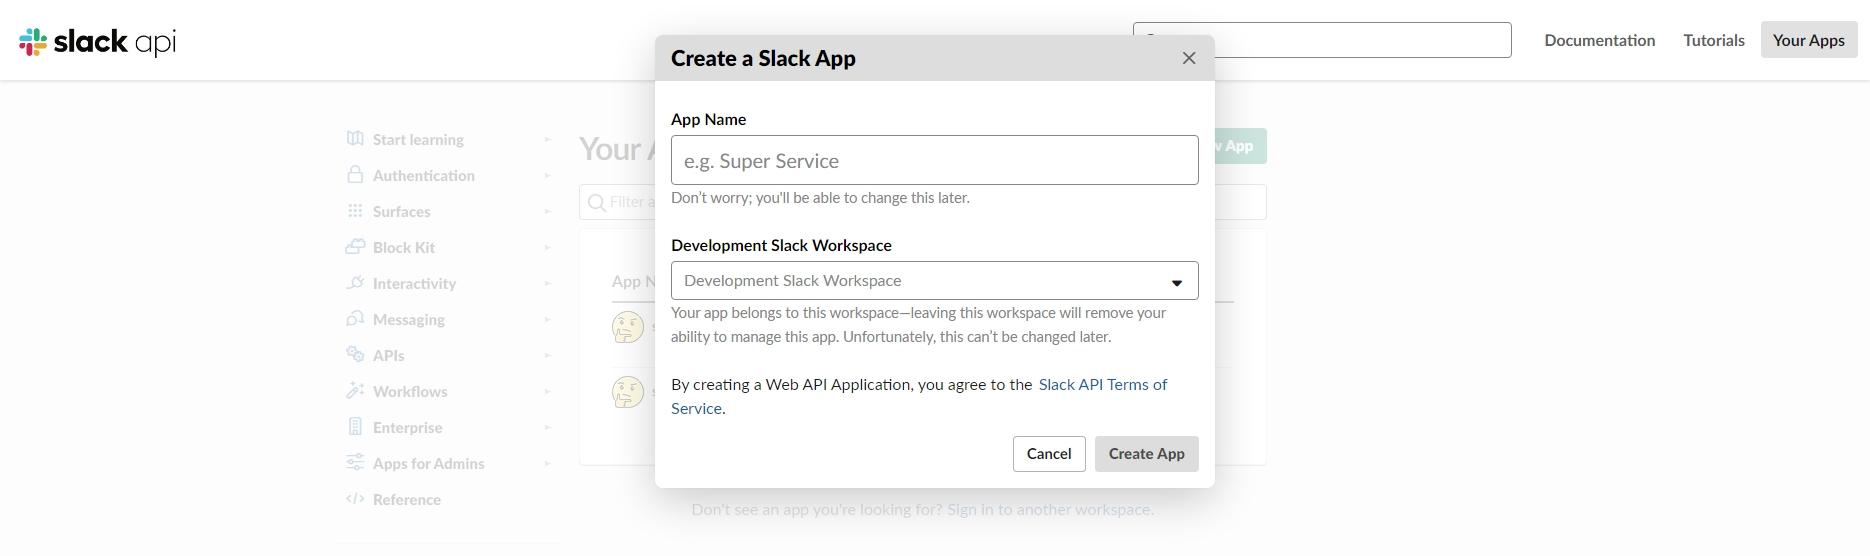The width and height of the screenshot is (1870, 556).
Task: Click the Slack API logo
Action: coord(97,42)
